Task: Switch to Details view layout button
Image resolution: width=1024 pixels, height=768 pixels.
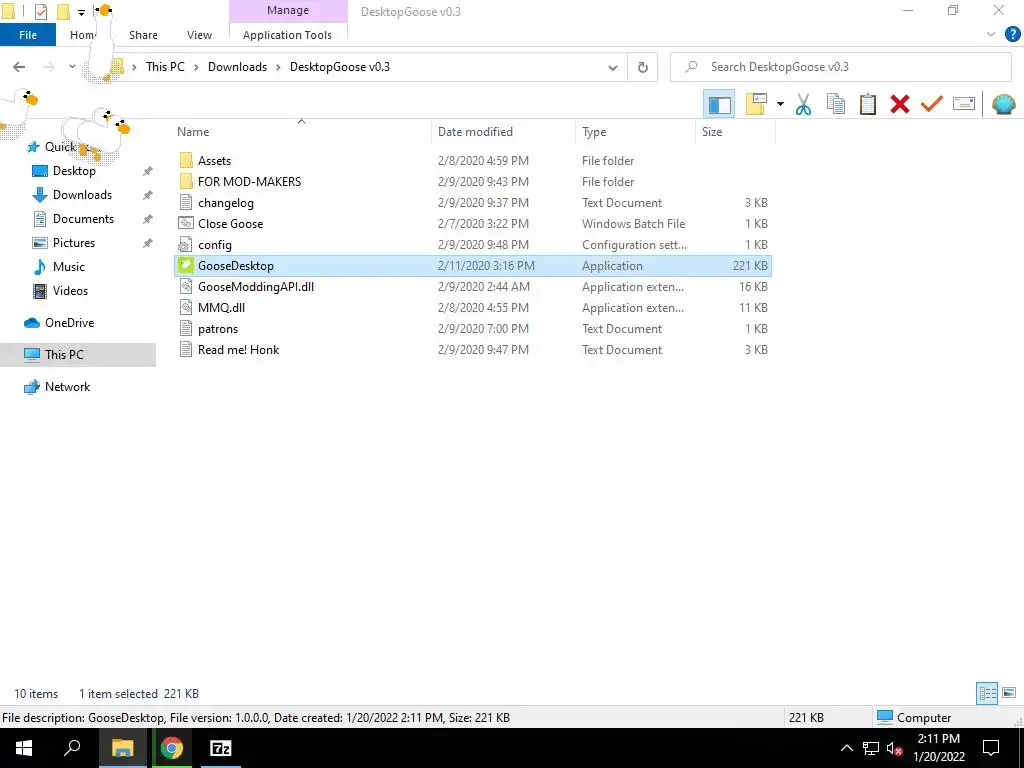Action: click(987, 694)
